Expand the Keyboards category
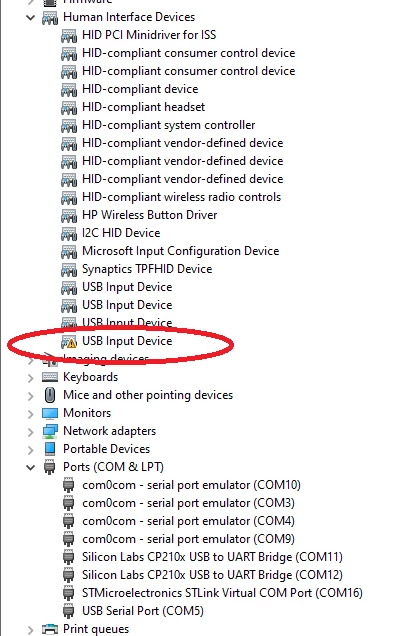Screen dimensions: 417x636 (30, 378)
